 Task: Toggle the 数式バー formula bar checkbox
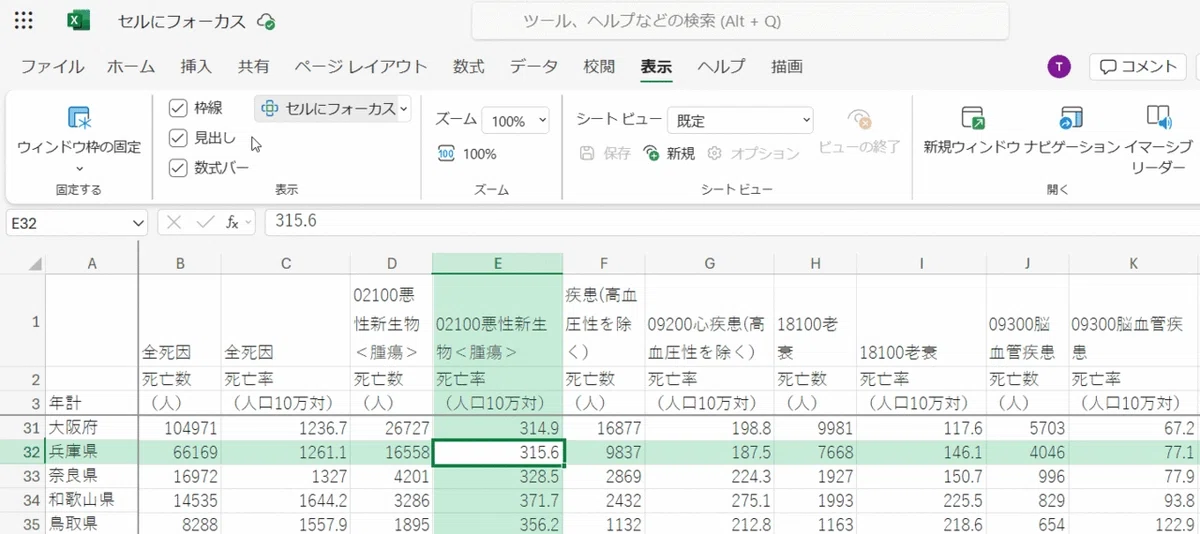click(178, 168)
